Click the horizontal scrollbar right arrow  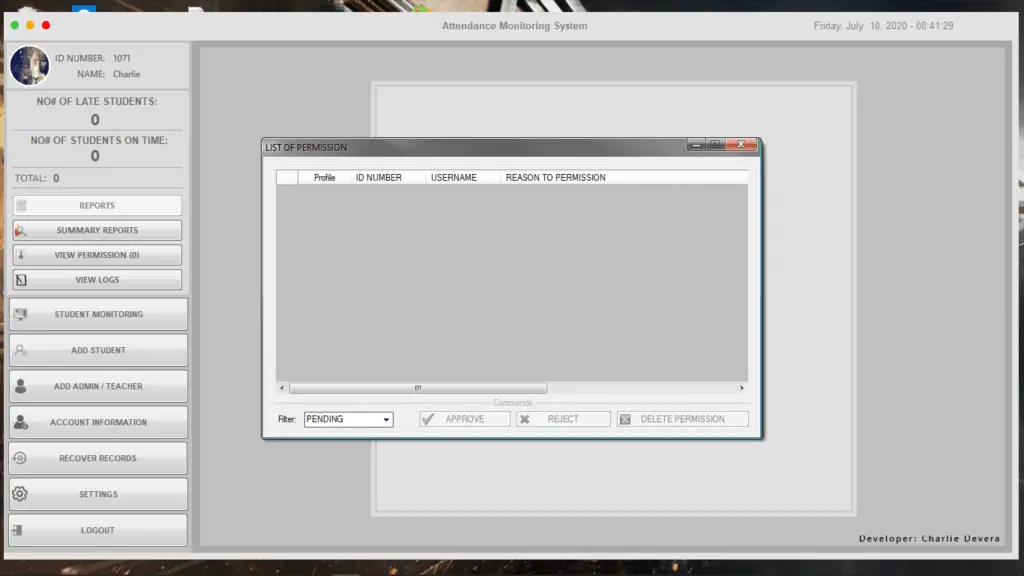click(x=741, y=388)
